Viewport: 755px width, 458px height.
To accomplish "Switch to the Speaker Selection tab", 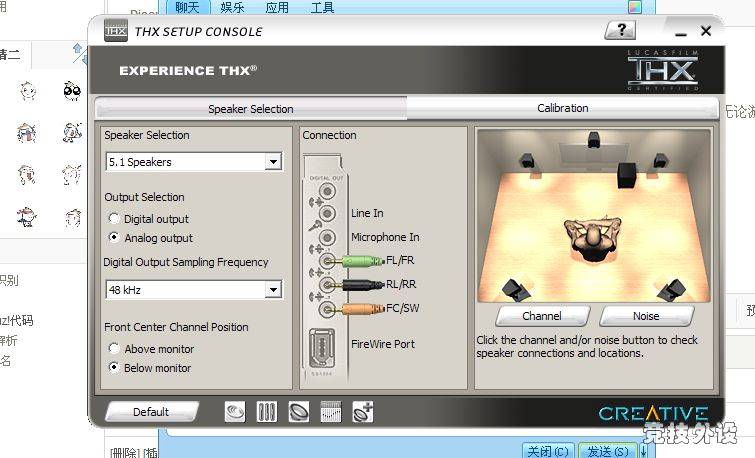I will (x=250, y=109).
